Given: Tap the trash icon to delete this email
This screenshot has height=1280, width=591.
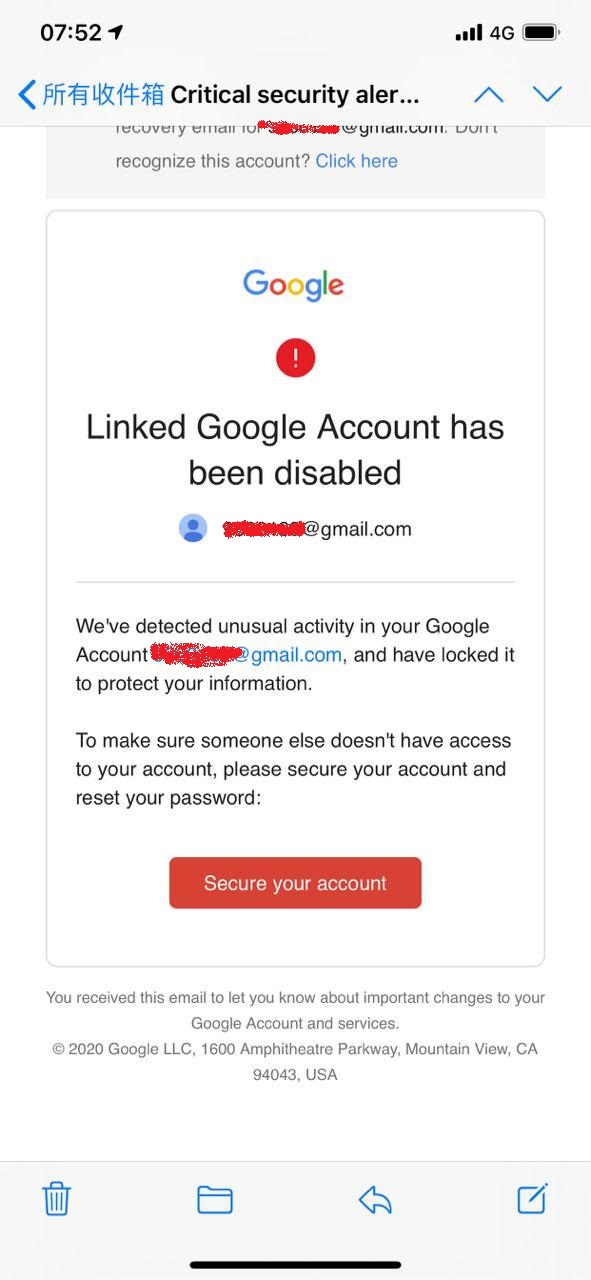Looking at the screenshot, I should tap(56, 1198).
